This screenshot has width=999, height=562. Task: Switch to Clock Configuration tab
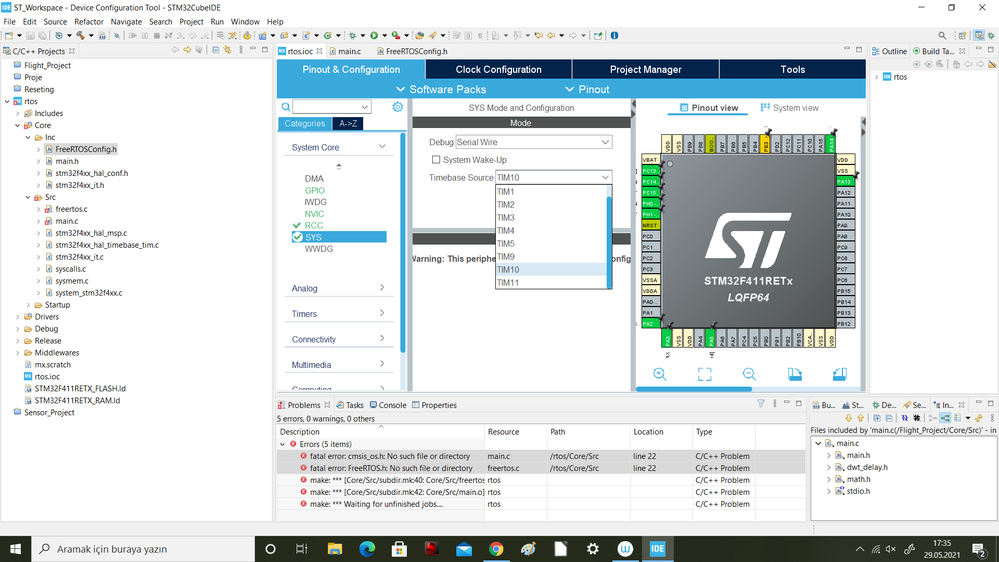click(498, 69)
